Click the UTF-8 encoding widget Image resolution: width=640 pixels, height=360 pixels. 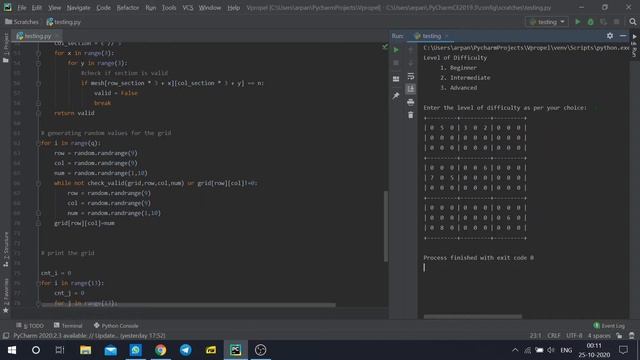[x=574, y=336]
